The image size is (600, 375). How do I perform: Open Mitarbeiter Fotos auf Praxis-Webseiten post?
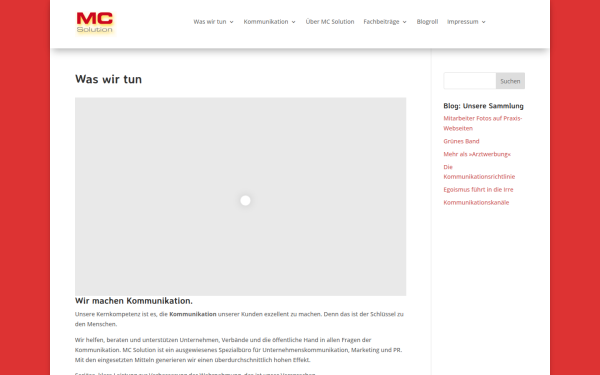[483, 123]
